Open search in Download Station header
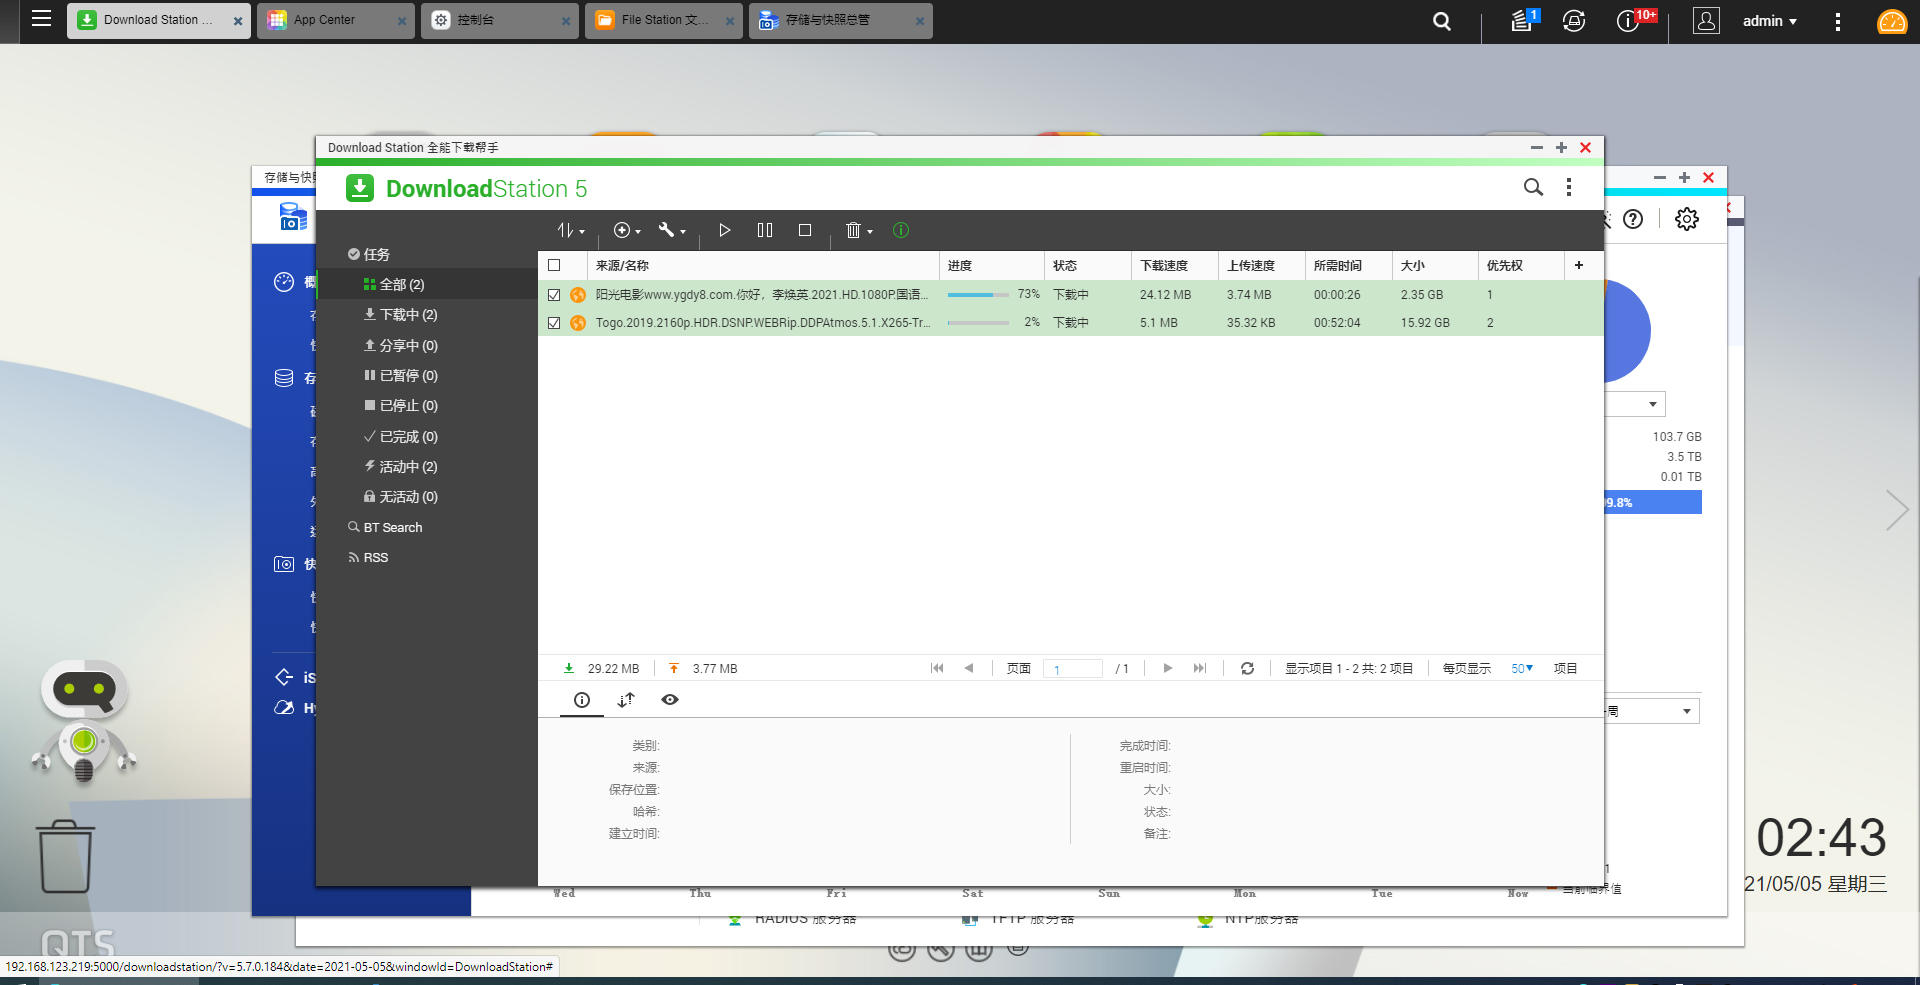 (x=1533, y=187)
